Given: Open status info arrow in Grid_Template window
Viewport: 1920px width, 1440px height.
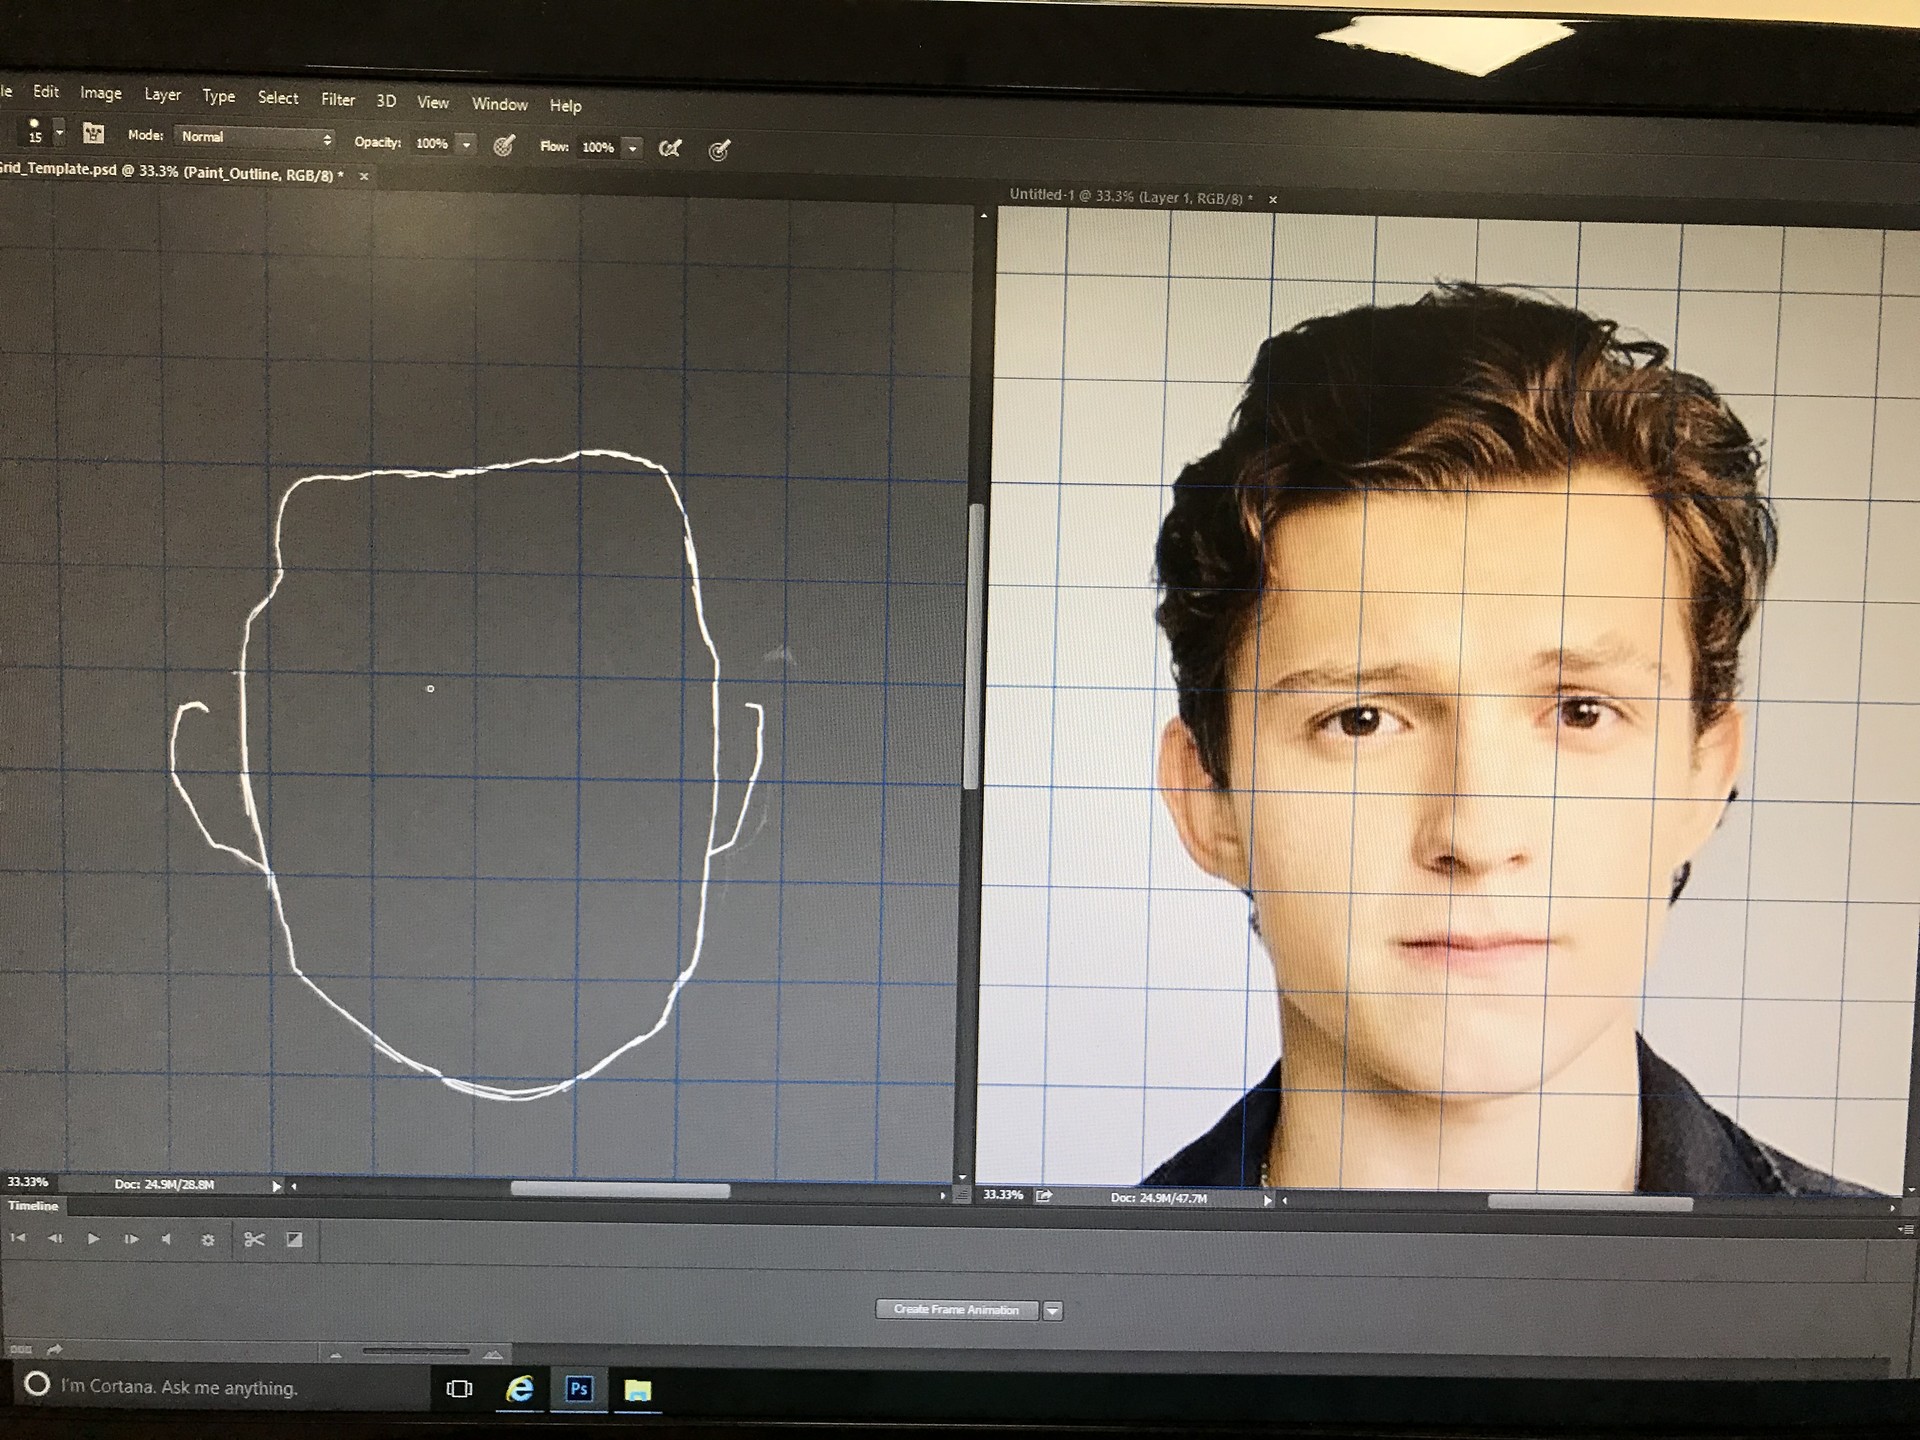Looking at the screenshot, I should point(276,1186).
